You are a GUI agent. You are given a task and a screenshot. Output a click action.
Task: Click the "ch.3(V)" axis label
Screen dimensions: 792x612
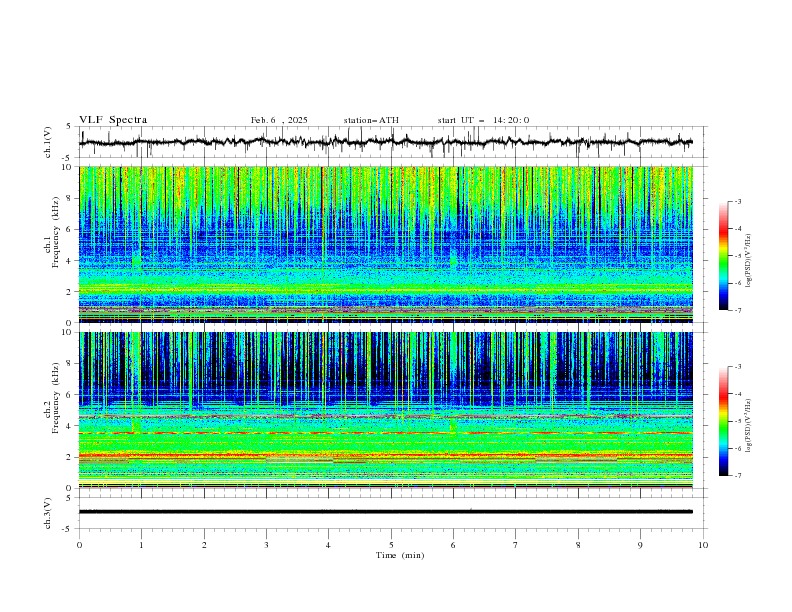[x=48, y=513]
